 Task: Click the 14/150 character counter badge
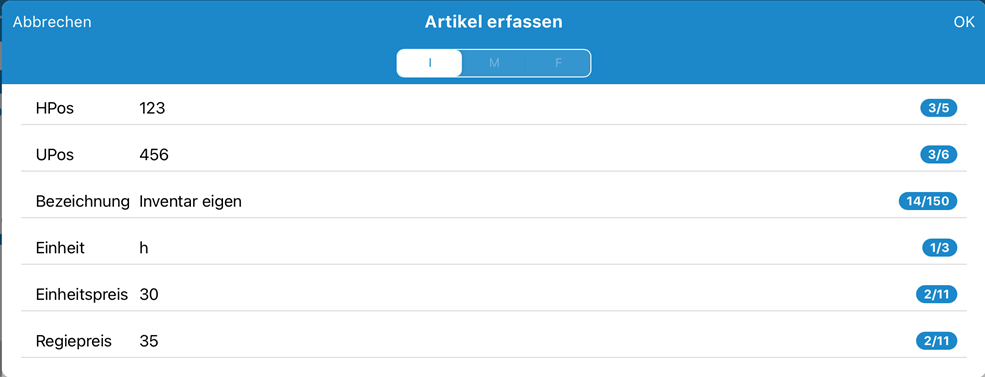928,202
